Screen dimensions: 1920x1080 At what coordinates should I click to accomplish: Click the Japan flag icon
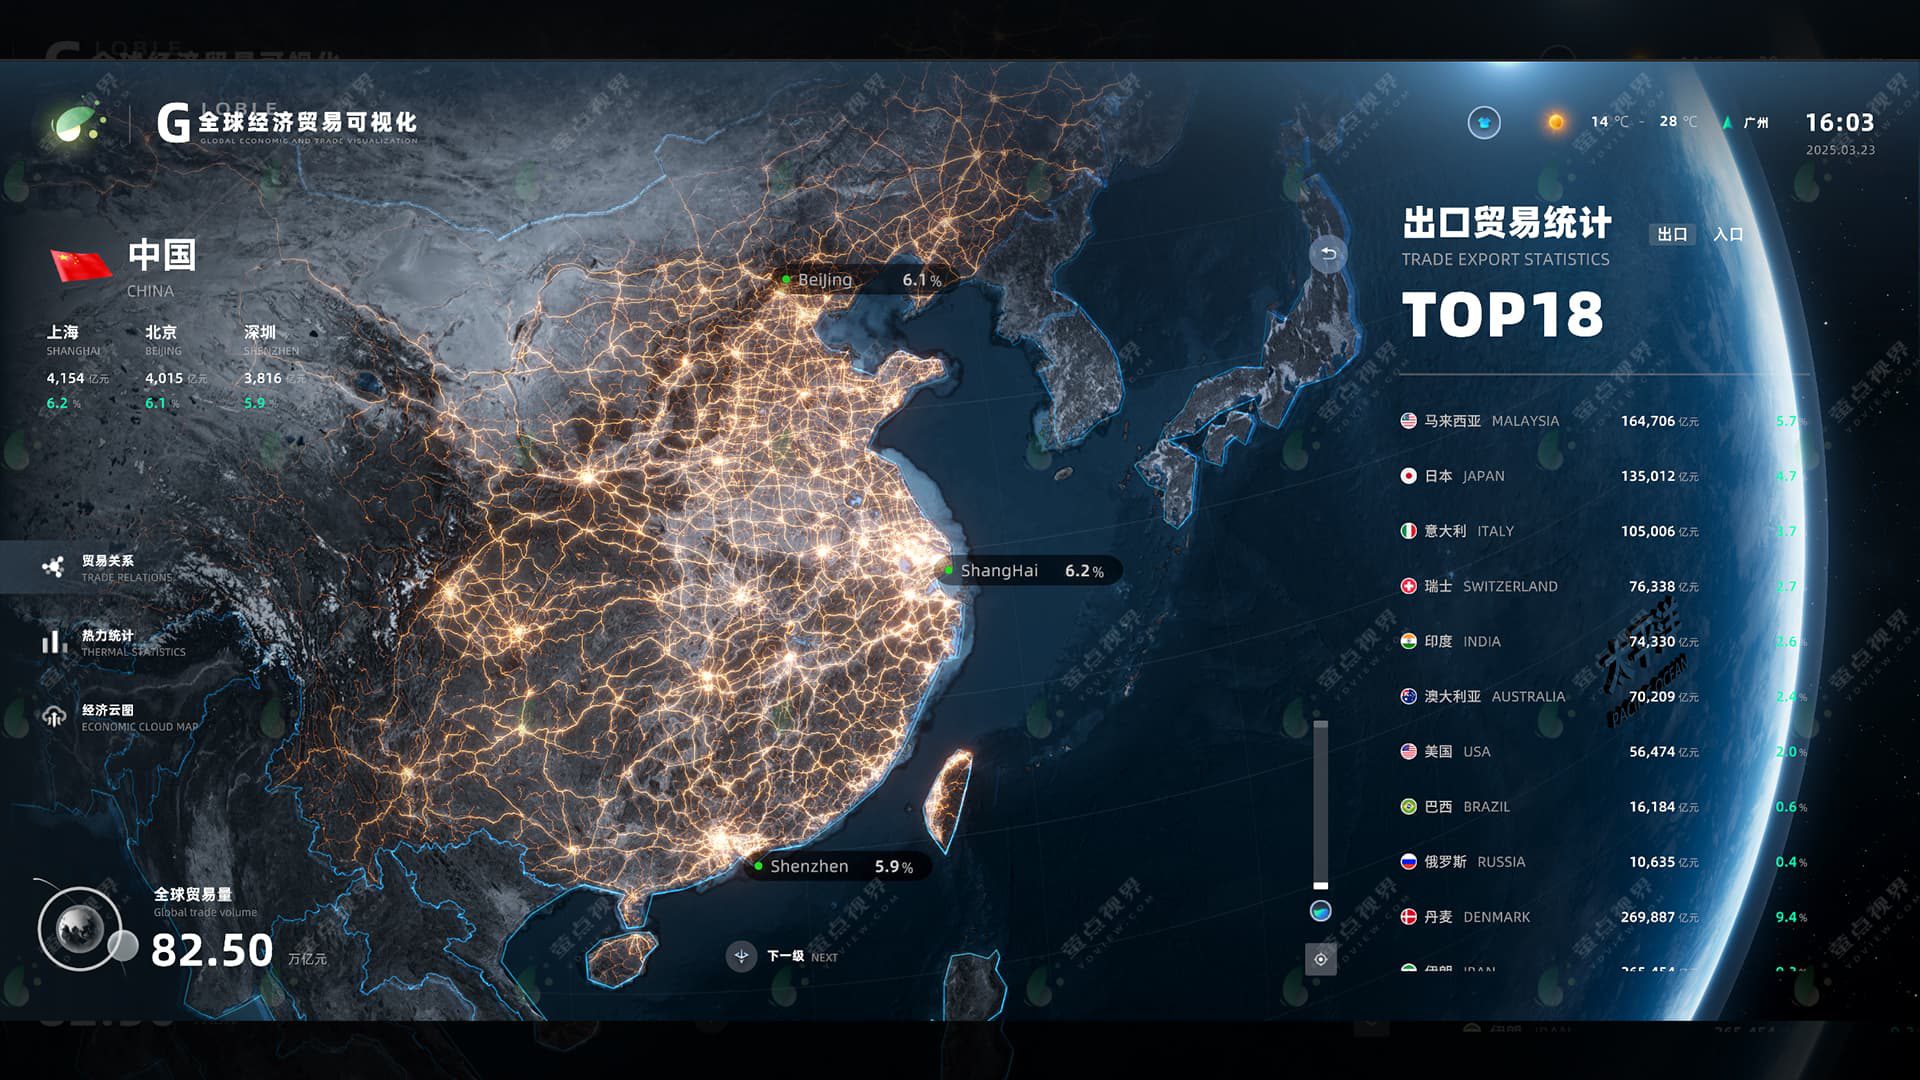(x=1408, y=476)
